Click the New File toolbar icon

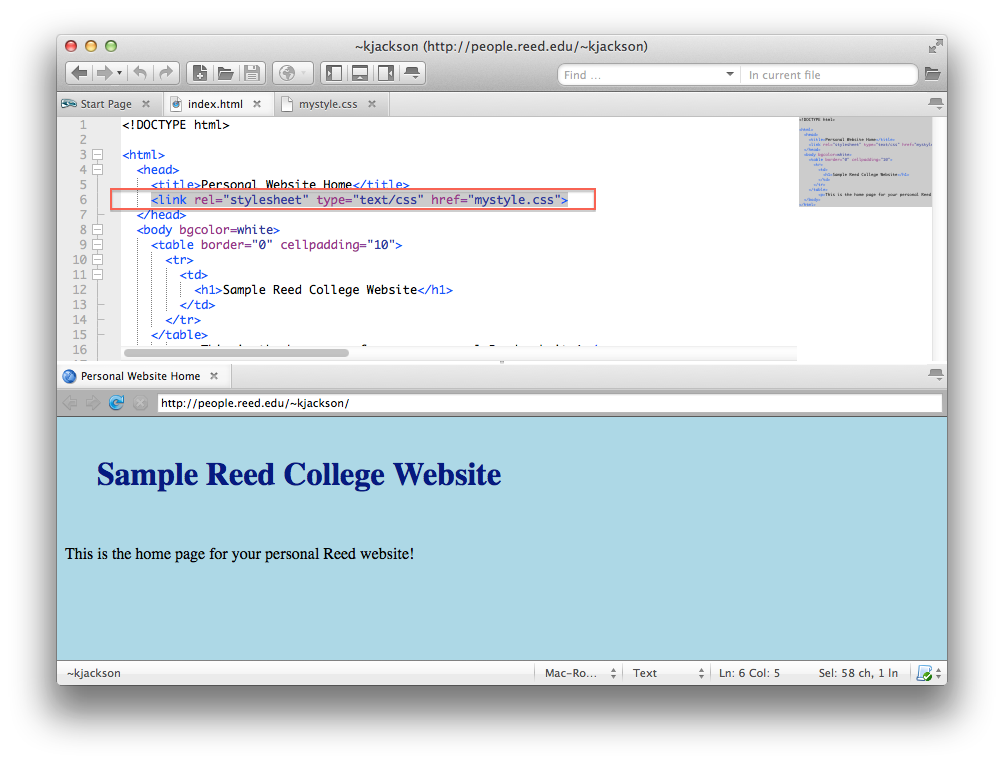point(200,73)
